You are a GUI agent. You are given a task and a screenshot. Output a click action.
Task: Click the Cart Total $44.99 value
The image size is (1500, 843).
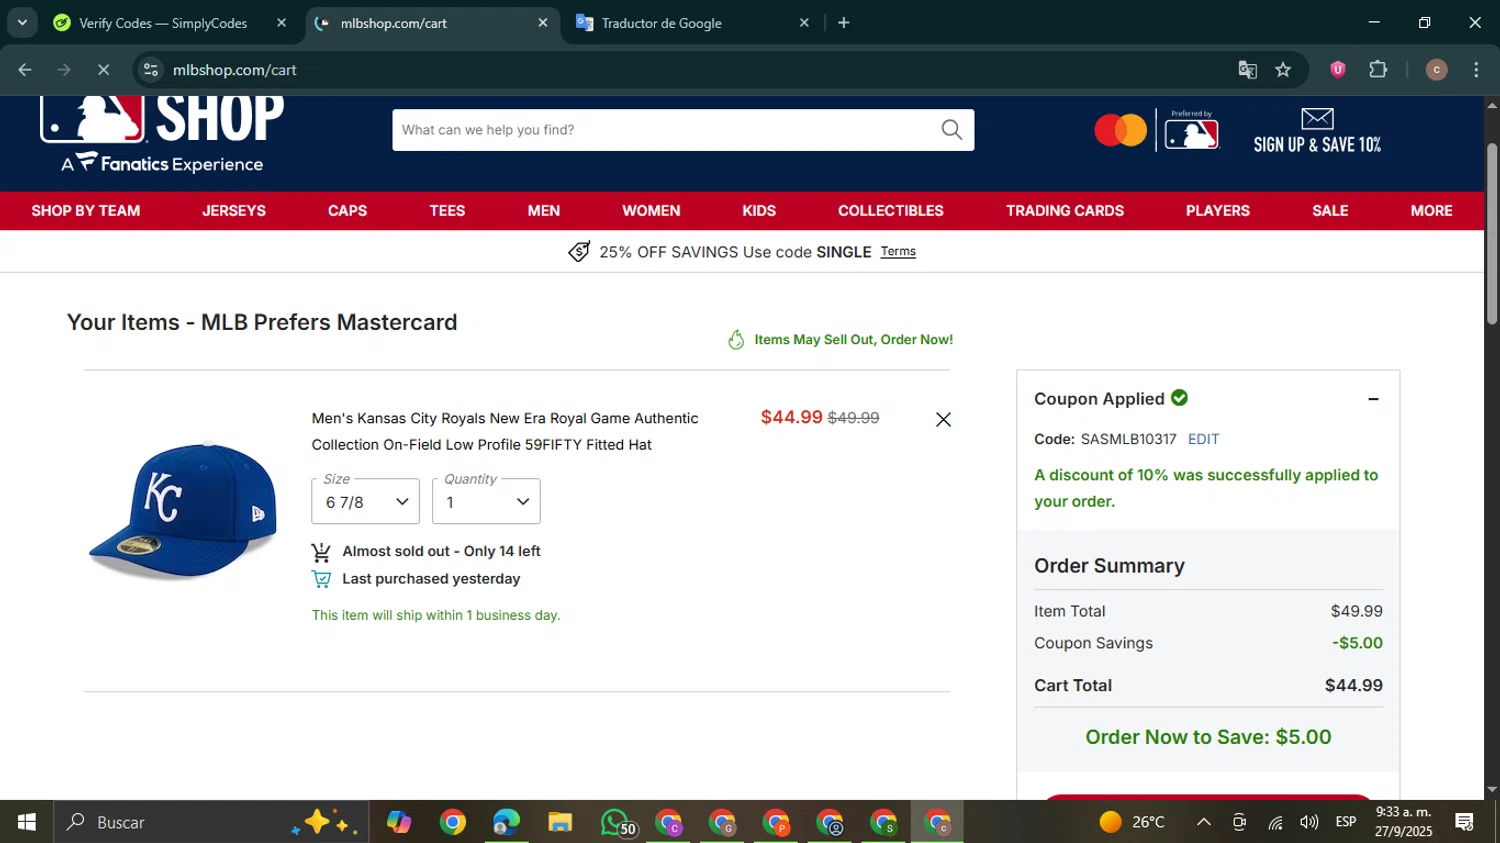(1353, 686)
